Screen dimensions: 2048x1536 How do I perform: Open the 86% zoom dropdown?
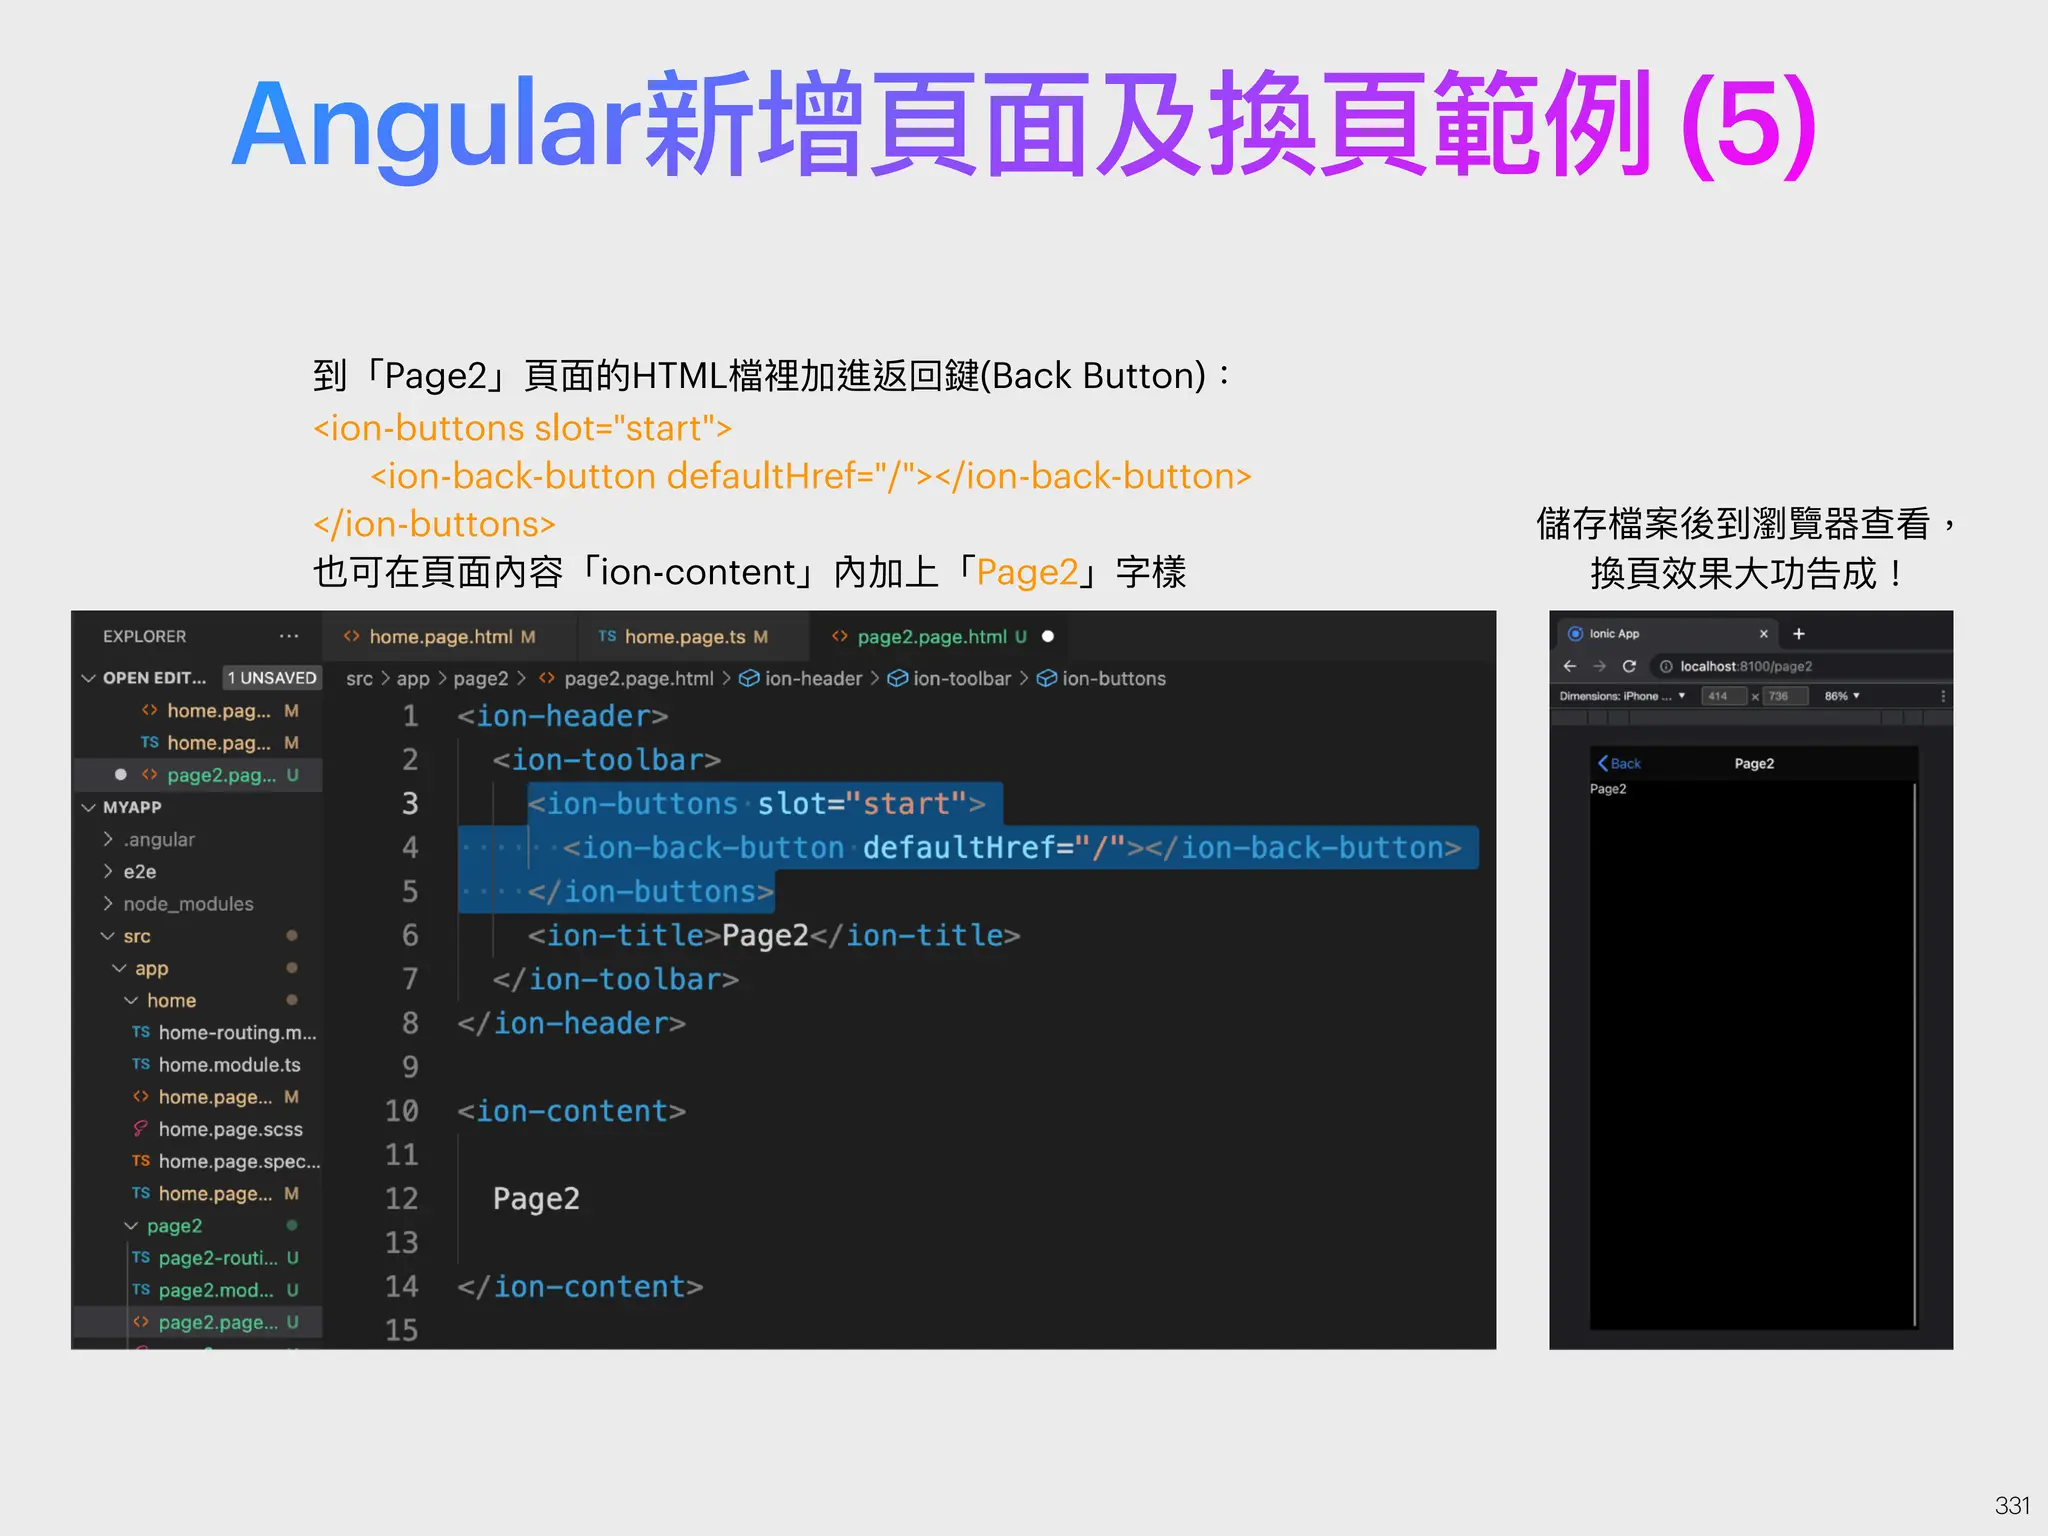(x=1842, y=696)
